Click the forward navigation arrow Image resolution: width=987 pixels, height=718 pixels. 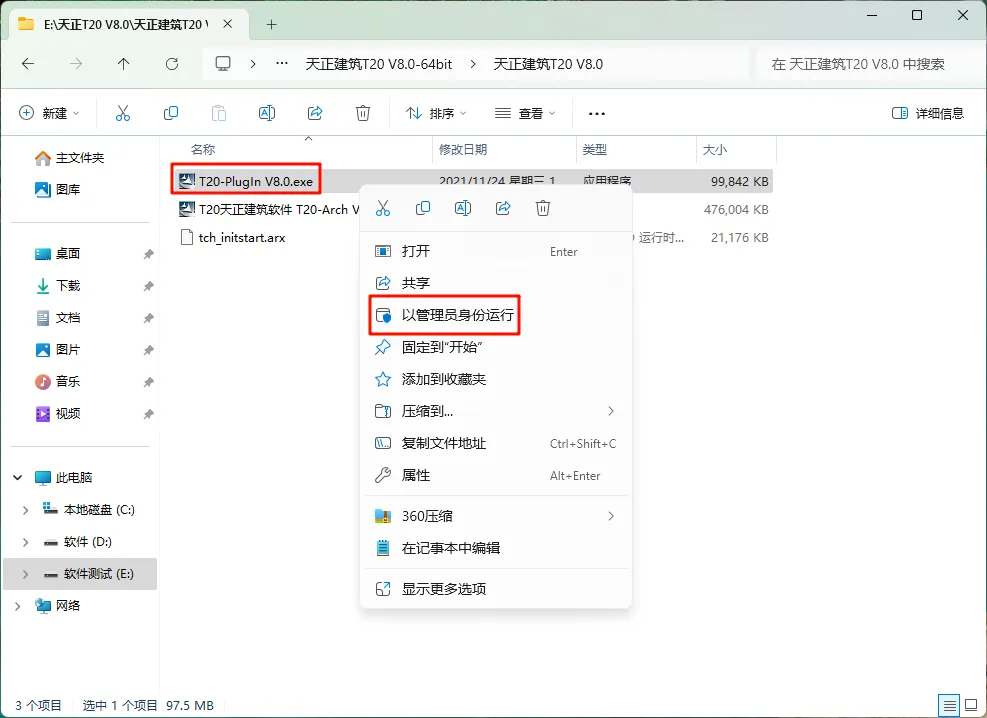coord(76,64)
